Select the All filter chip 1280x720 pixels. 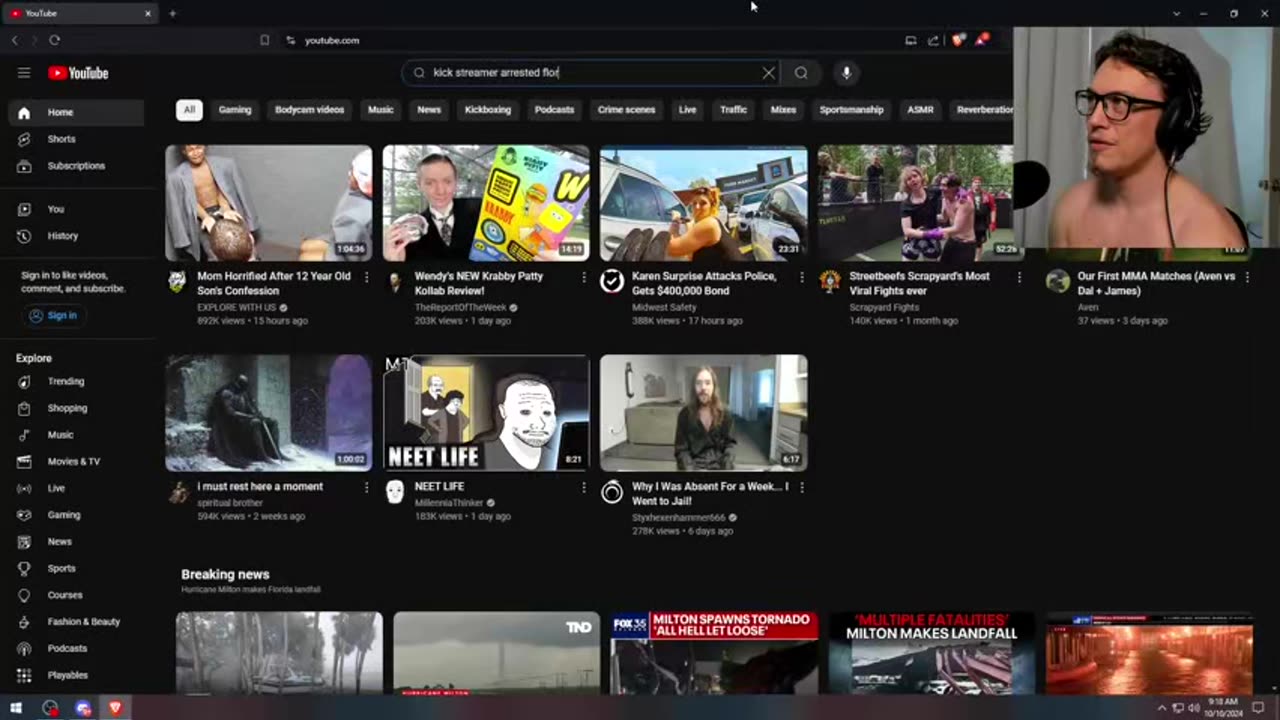pos(189,110)
